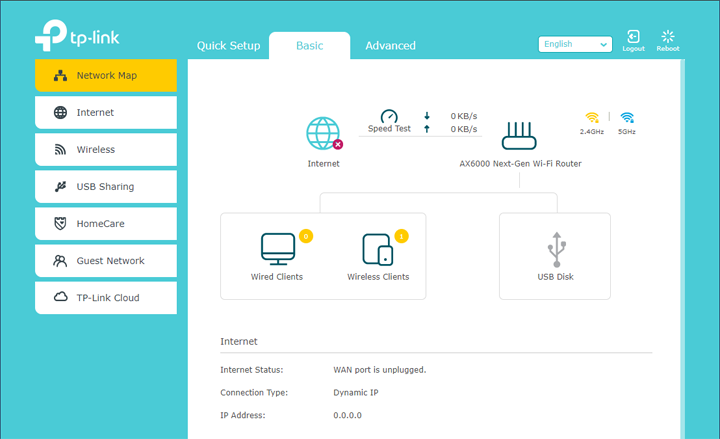Select the AX6000 router icon

(519, 135)
